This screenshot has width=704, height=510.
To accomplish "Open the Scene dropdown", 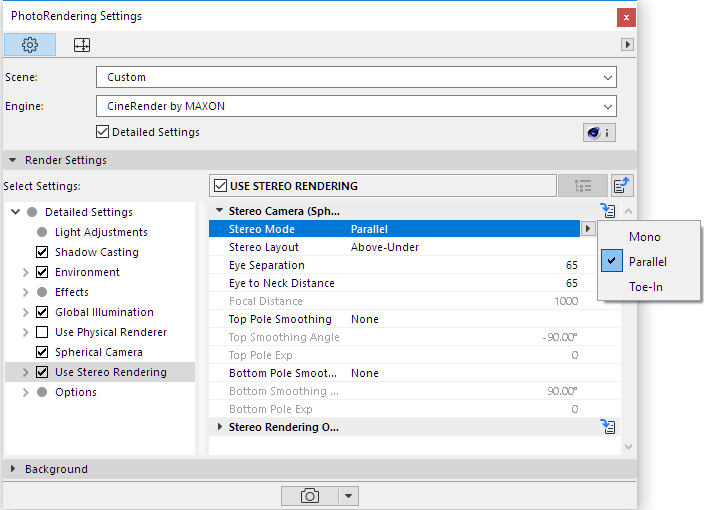I will [x=356, y=77].
